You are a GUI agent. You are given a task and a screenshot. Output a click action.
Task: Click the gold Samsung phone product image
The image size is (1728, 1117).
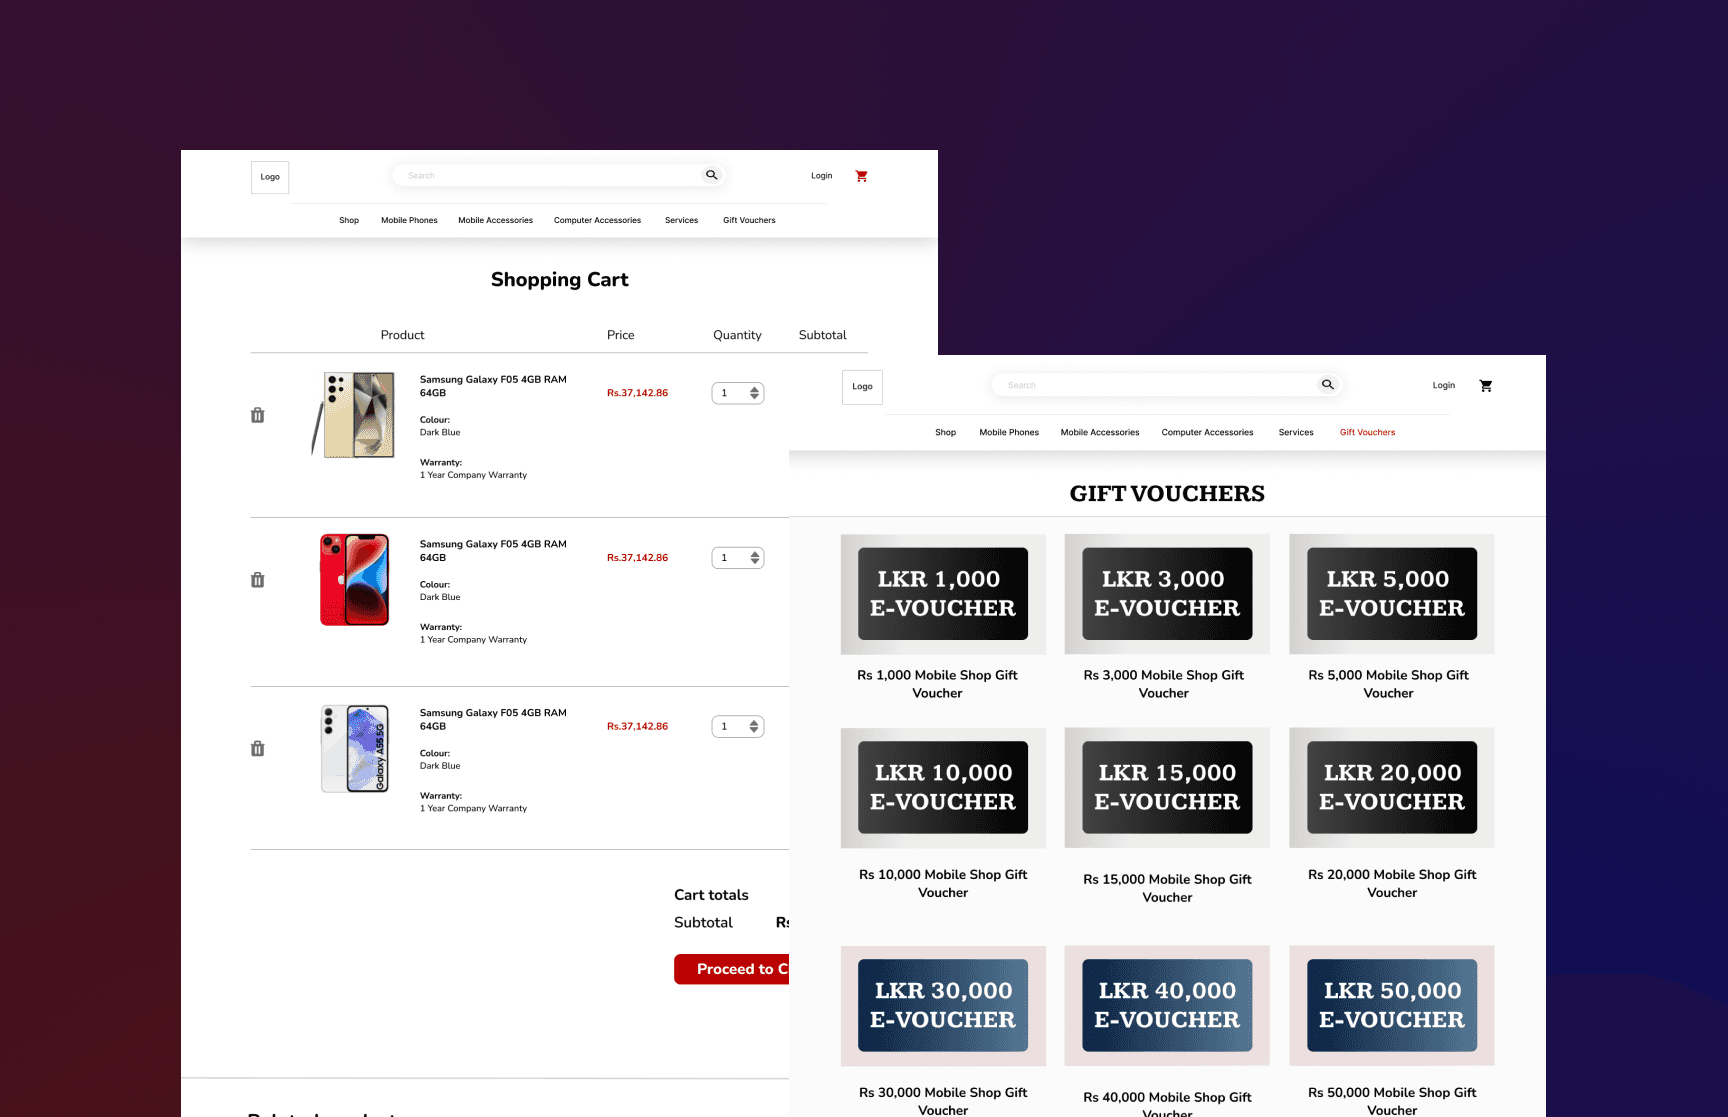(354, 414)
